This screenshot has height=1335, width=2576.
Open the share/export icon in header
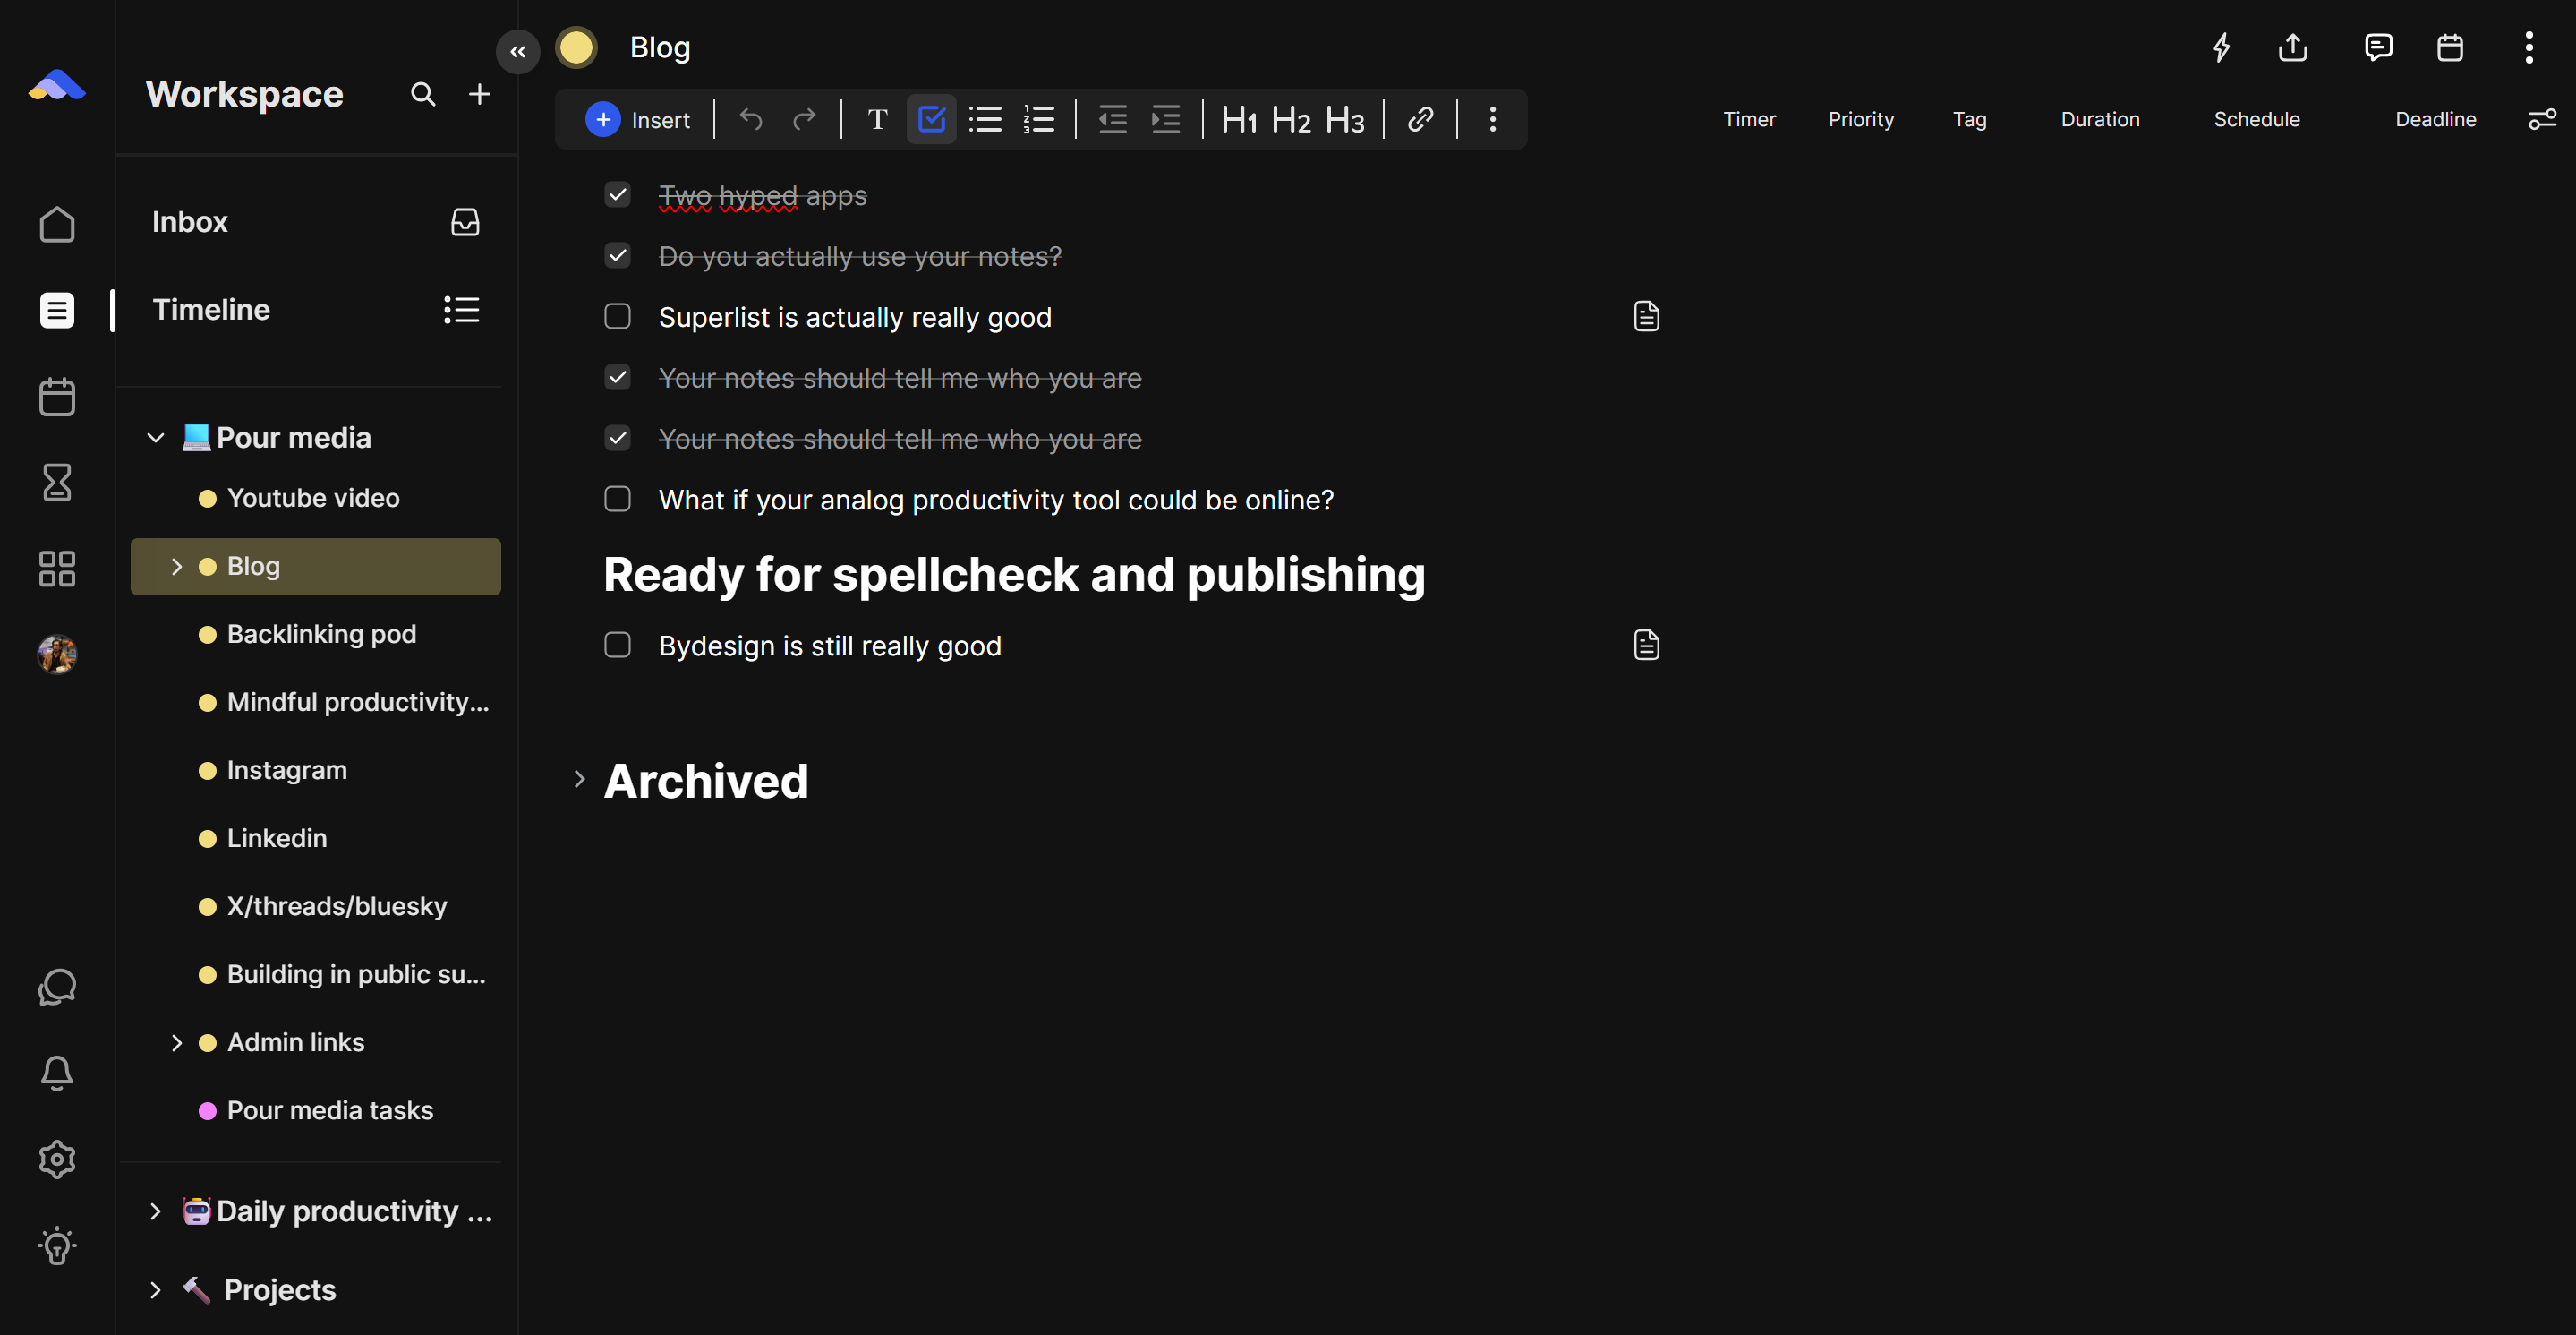pos(2292,47)
